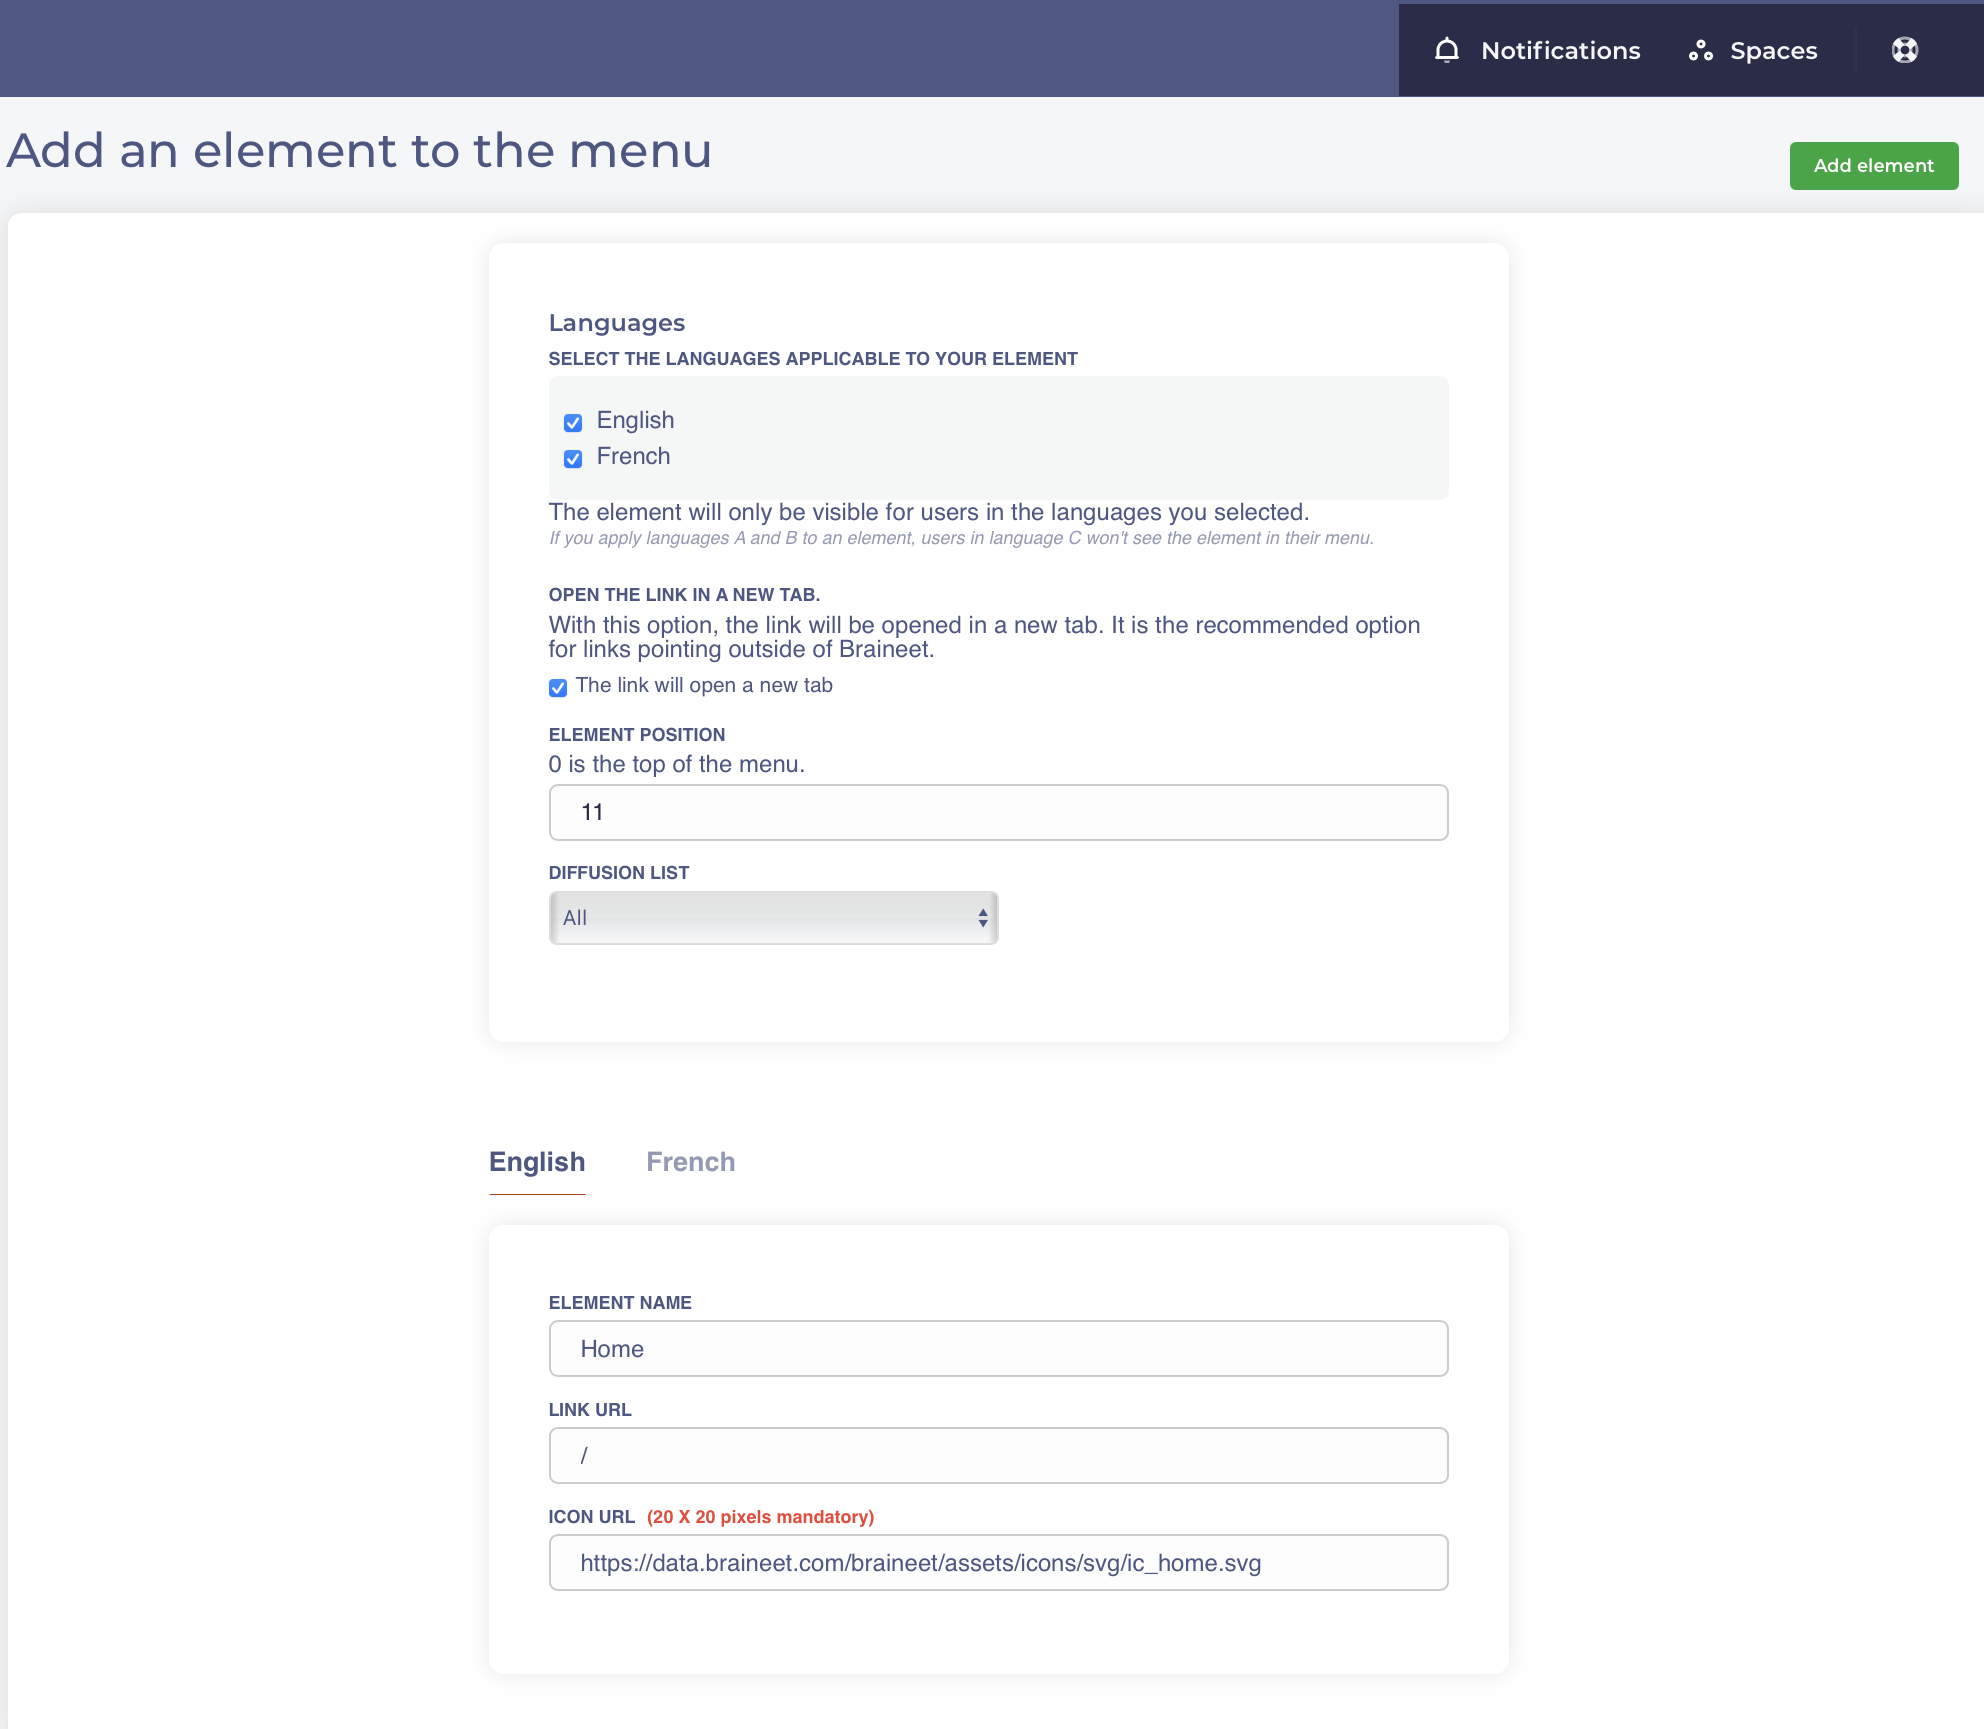Image resolution: width=1984 pixels, height=1729 pixels.
Task: Click the English label beside its checkbox
Action: pos(635,420)
